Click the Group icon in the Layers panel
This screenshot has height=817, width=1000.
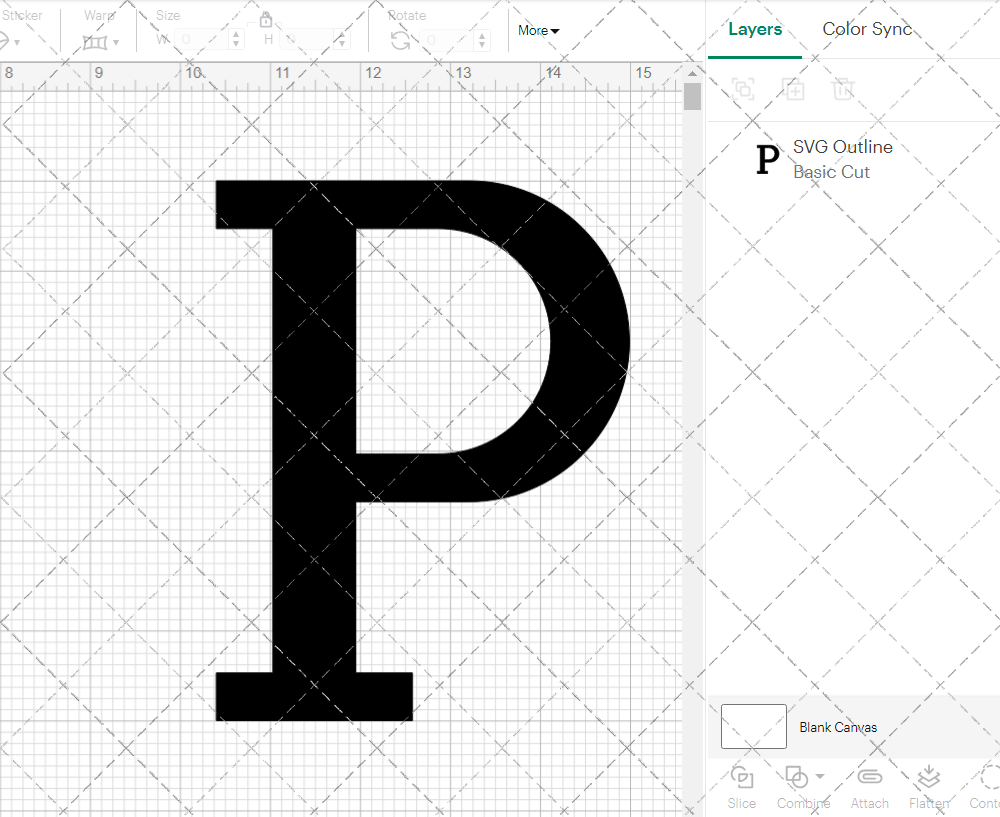(742, 89)
